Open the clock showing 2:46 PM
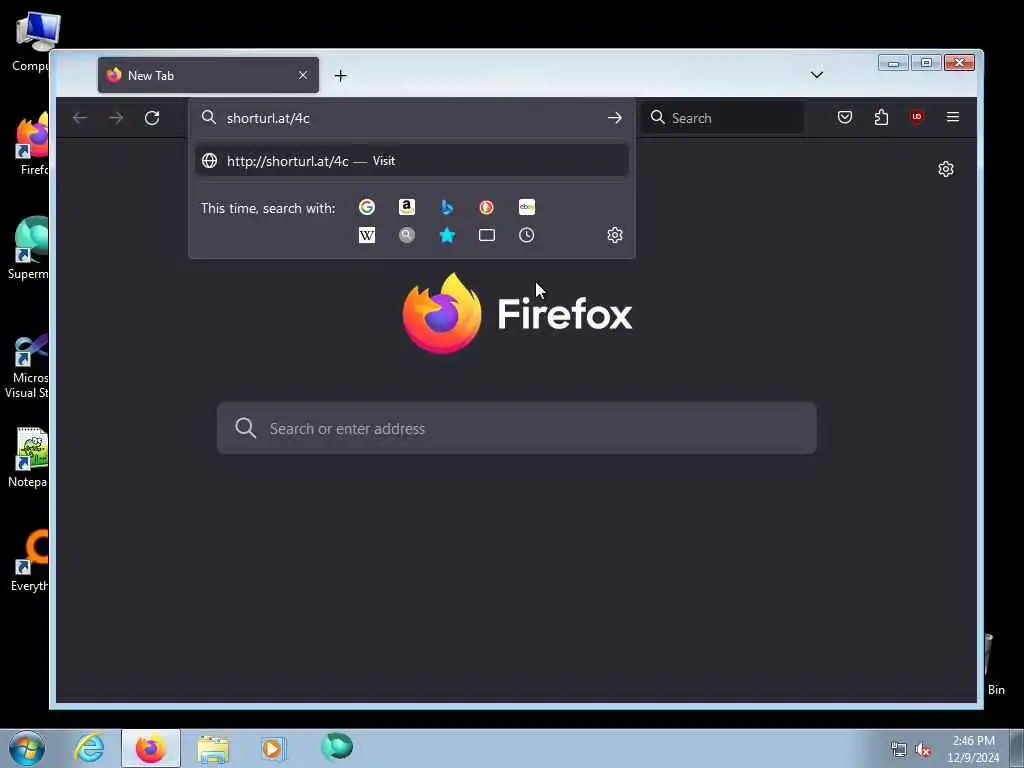This screenshot has height=768, width=1024. click(x=973, y=749)
